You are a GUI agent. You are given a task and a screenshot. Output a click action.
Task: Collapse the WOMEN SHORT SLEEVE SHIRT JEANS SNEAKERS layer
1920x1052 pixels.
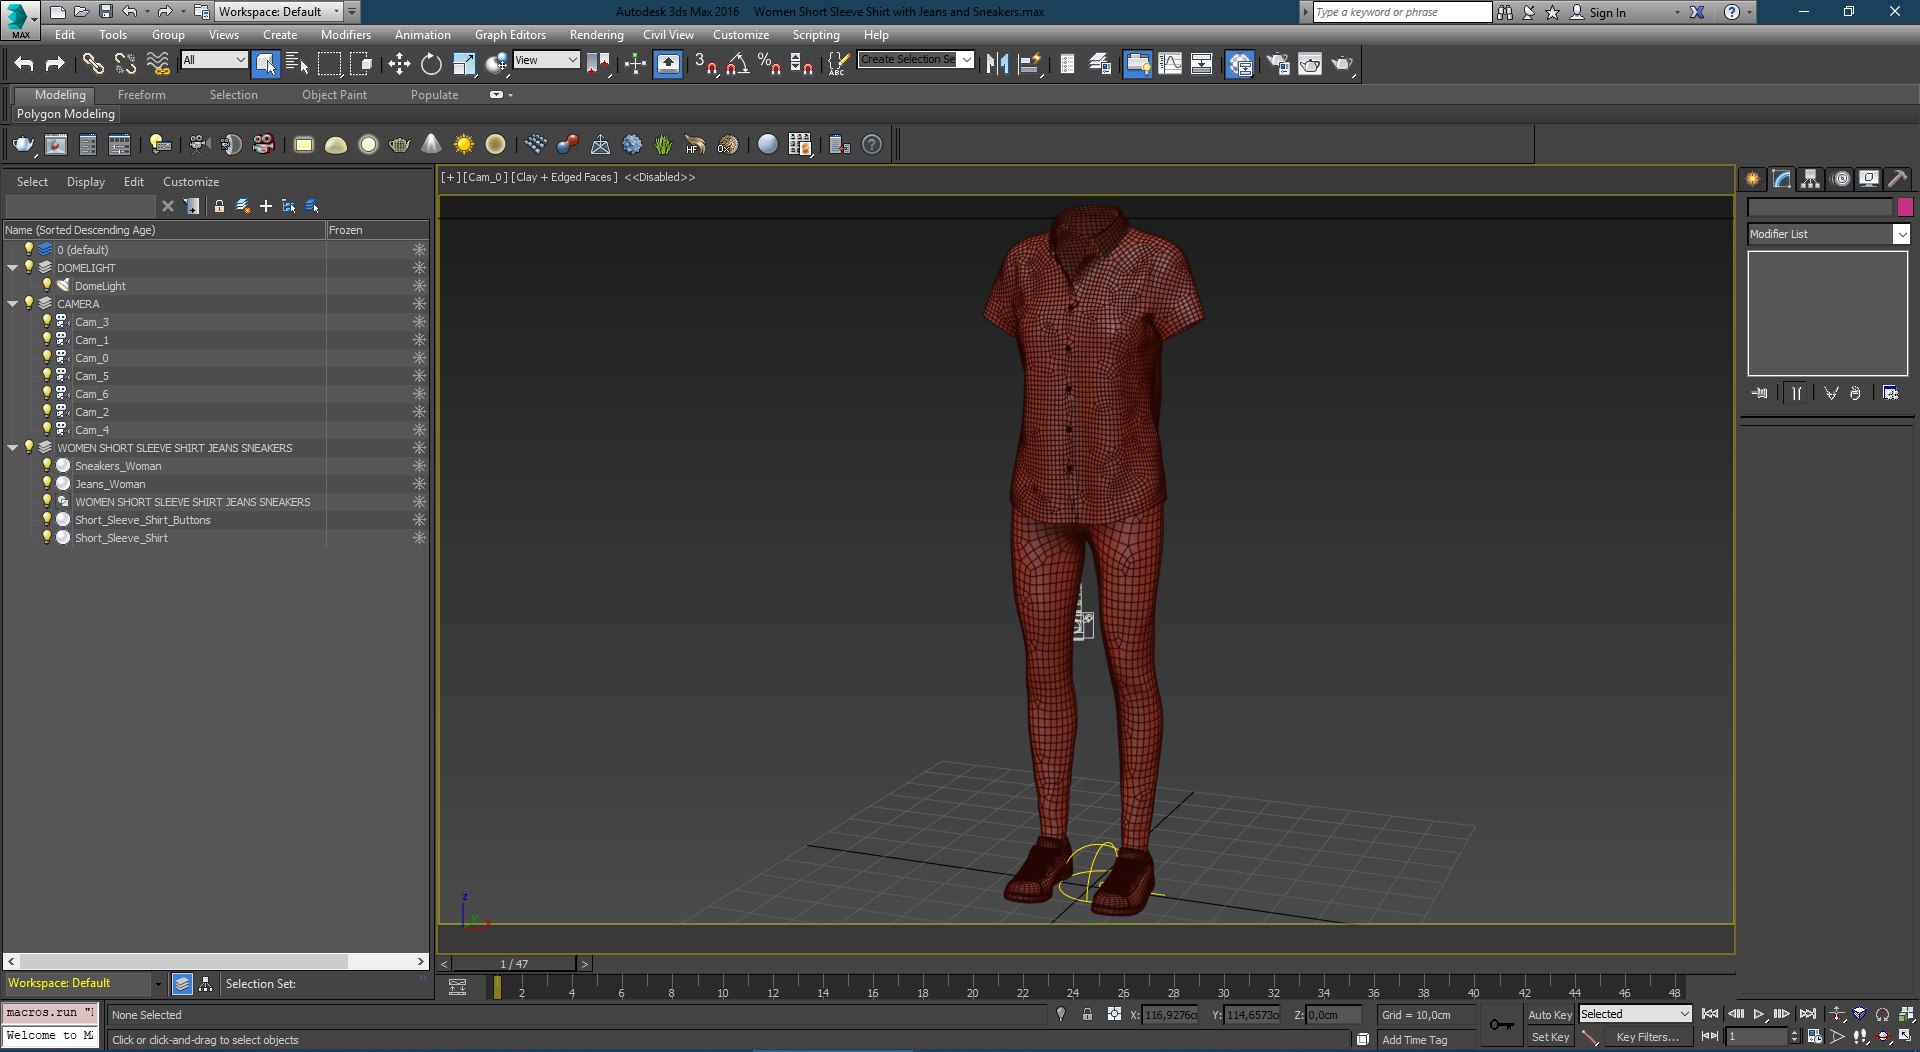pos(12,448)
